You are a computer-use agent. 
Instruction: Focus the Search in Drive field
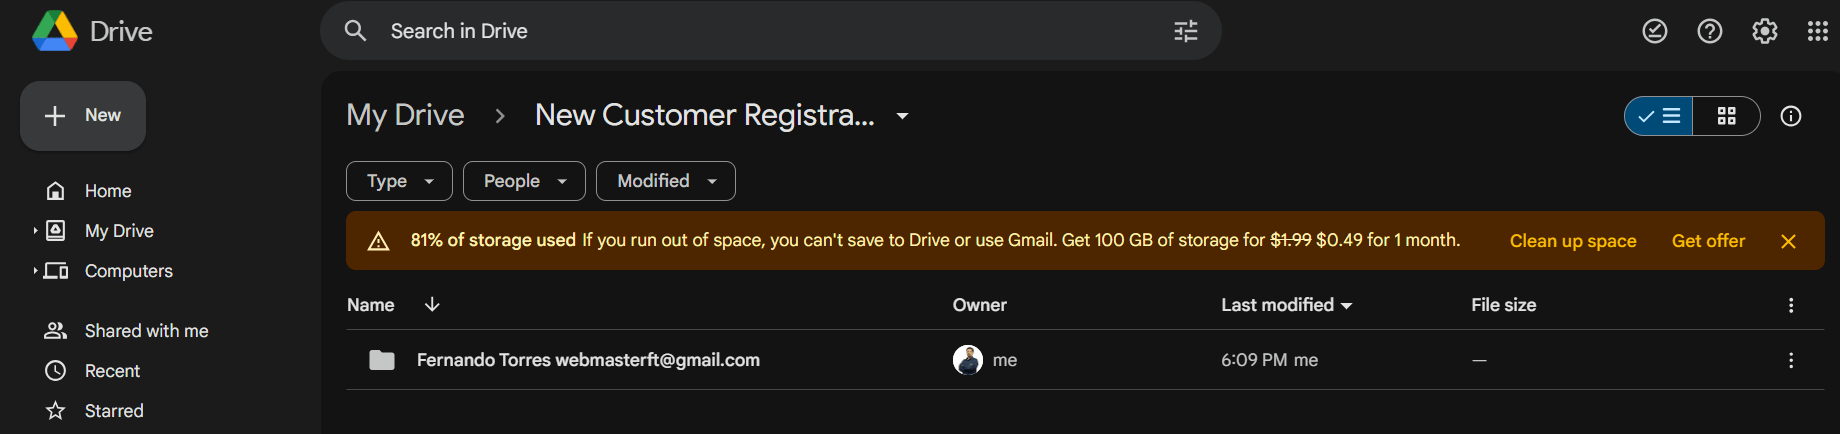(x=770, y=31)
